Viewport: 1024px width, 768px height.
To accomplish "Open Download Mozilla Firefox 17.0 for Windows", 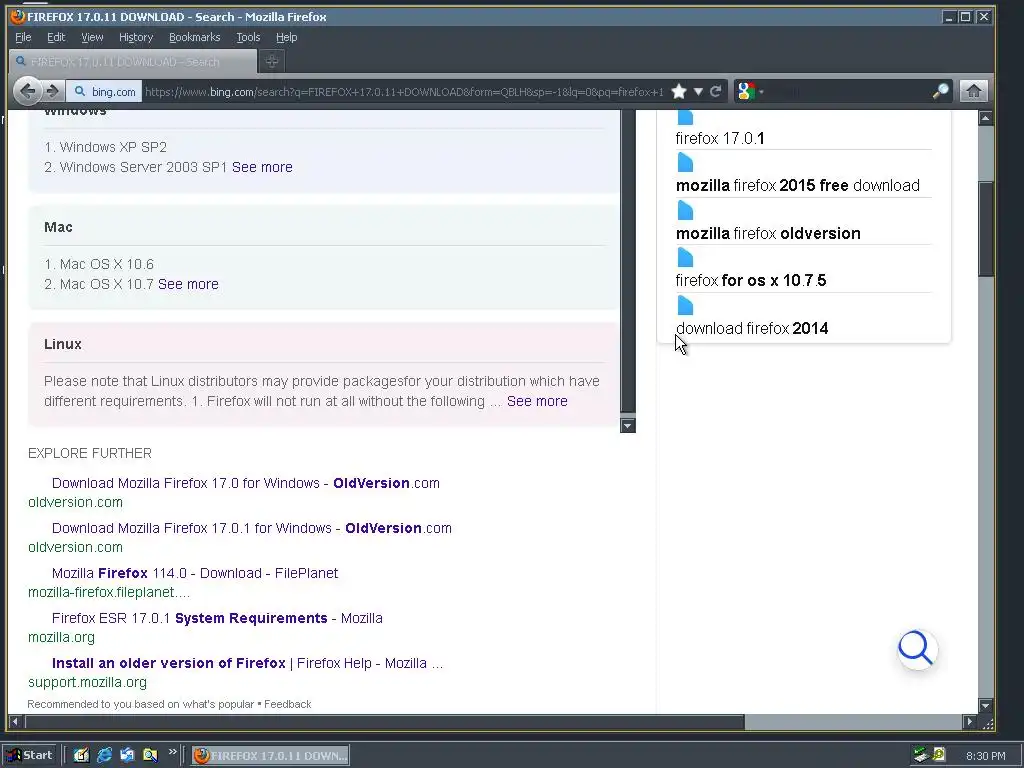I will point(246,483).
